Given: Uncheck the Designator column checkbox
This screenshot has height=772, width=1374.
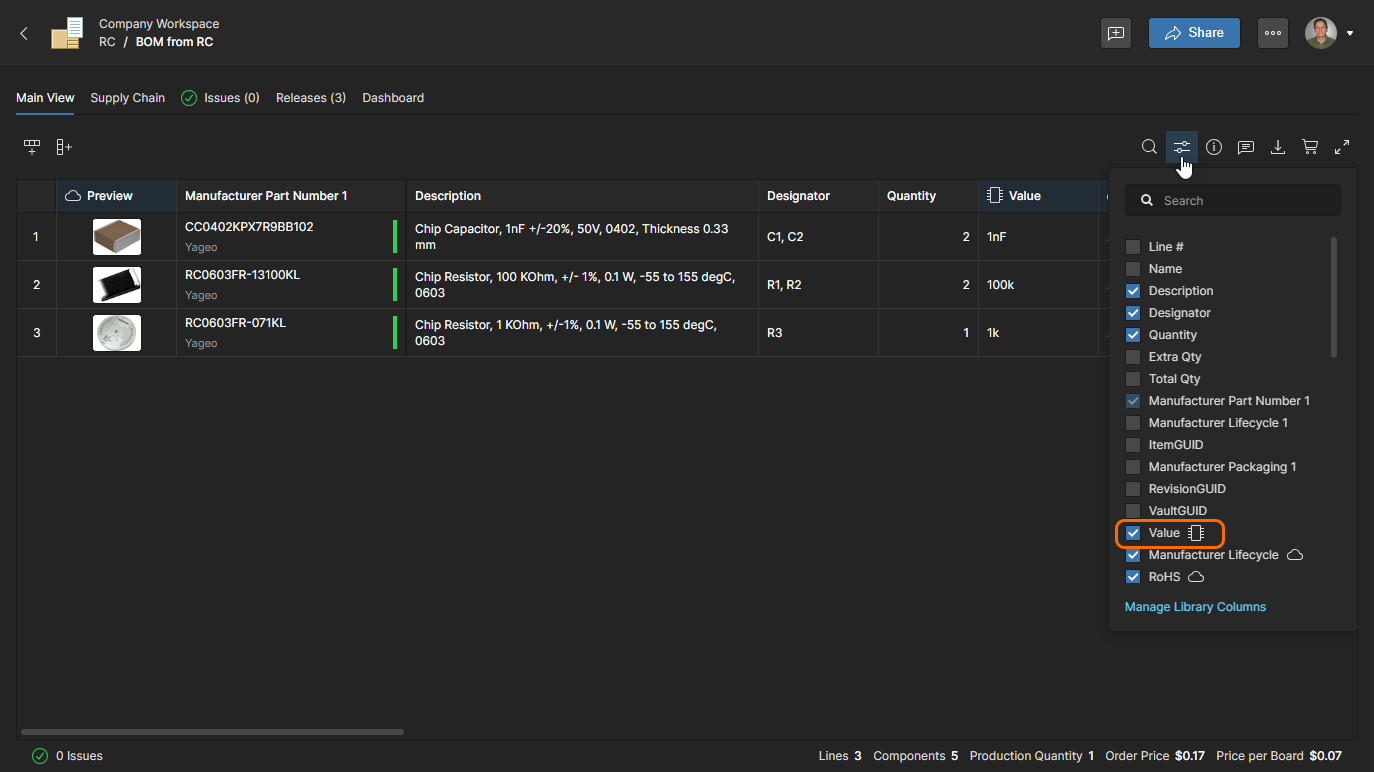Looking at the screenshot, I should click(1133, 313).
